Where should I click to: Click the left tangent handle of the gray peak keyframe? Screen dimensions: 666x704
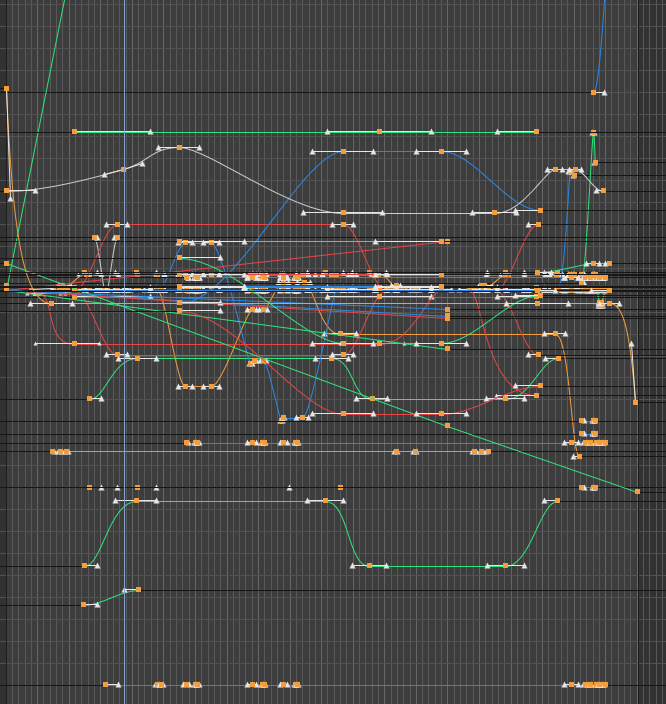click(158, 148)
